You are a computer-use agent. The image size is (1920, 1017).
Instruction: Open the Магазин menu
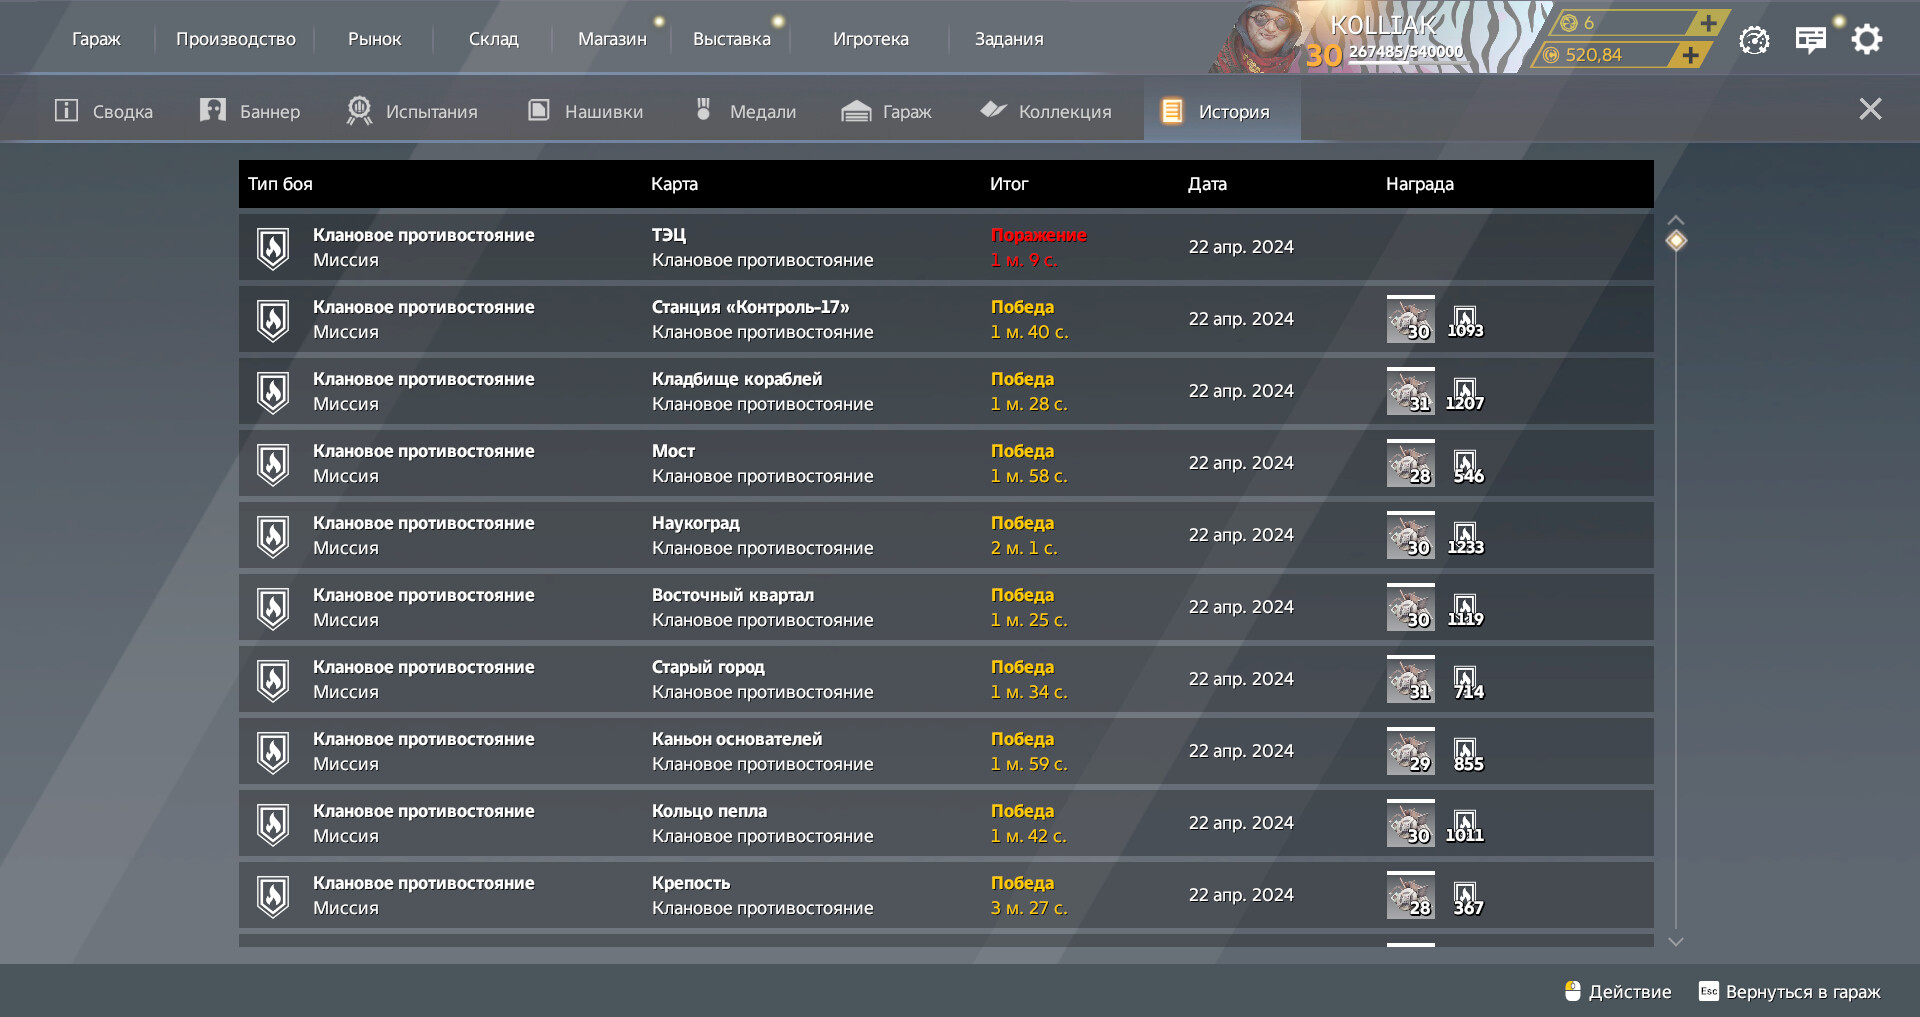(612, 39)
